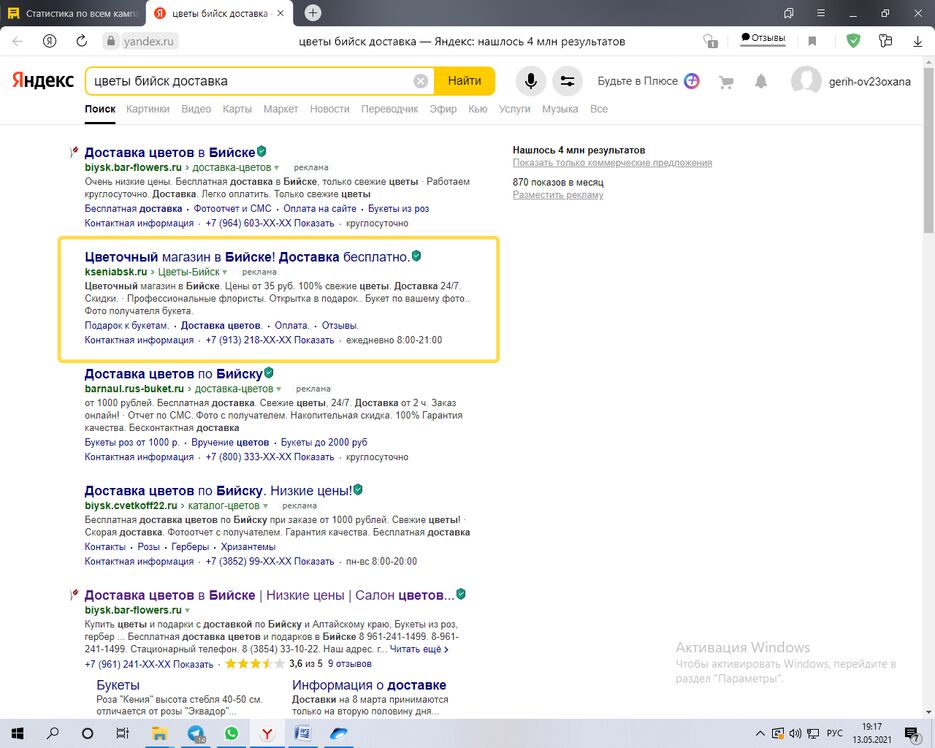Clear the search query with X icon
The width and height of the screenshot is (935, 748).
point(420,81)
